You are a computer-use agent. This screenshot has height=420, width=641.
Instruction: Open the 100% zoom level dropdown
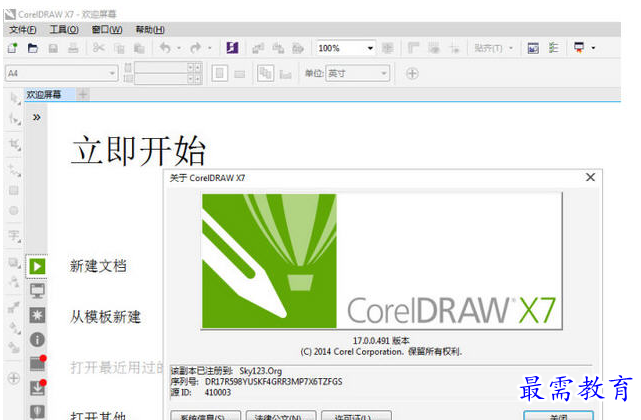(370, 48)
